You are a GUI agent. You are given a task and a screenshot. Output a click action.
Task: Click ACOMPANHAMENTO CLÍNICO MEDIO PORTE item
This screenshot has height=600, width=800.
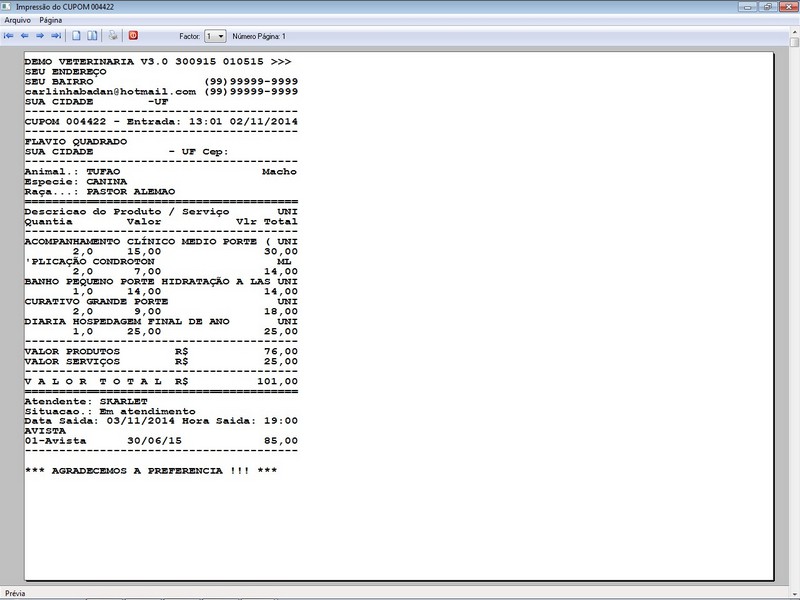pos(161,241)
